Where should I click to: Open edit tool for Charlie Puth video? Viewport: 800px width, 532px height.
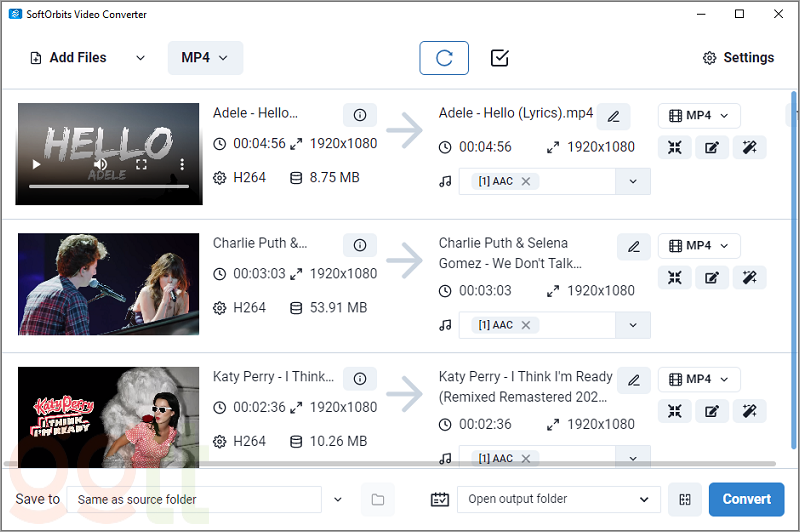coord(711,278)
